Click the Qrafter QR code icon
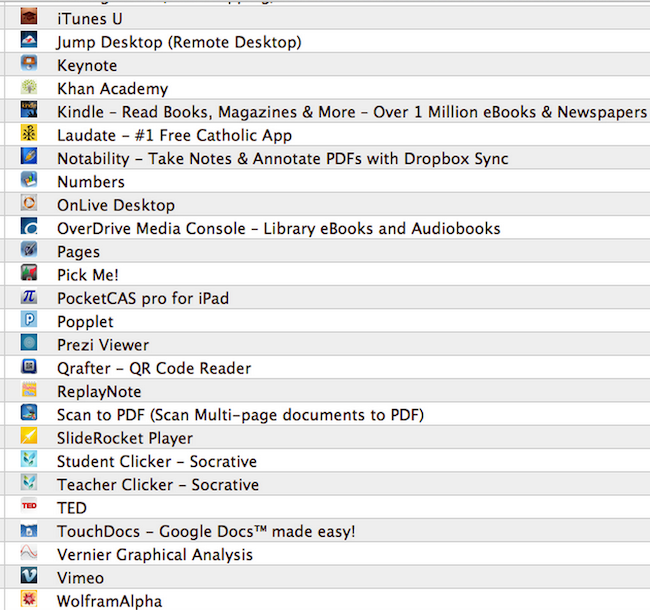 tap(29, 366)
